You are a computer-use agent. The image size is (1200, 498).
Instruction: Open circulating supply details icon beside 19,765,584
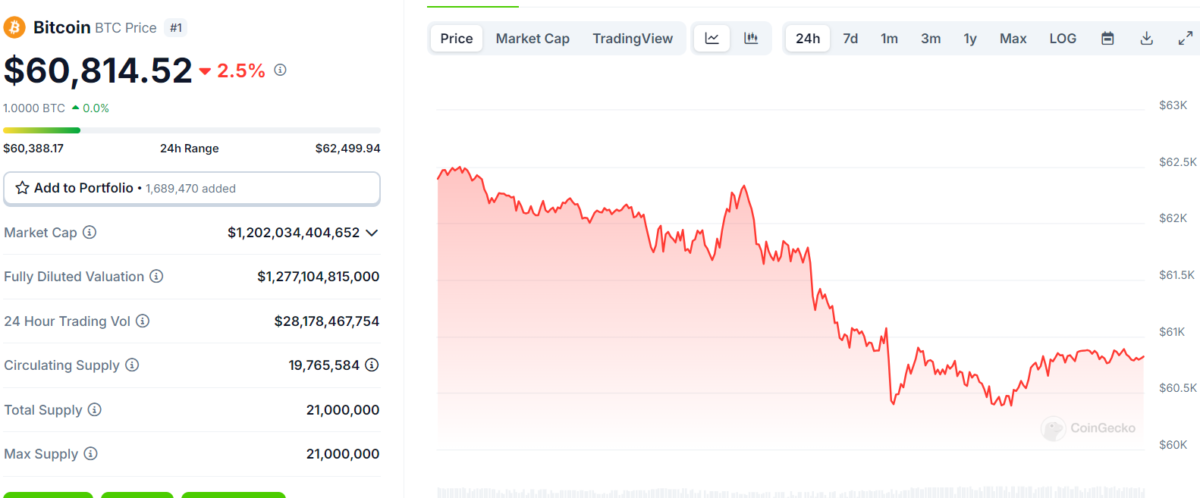click(x=372, y=365)
